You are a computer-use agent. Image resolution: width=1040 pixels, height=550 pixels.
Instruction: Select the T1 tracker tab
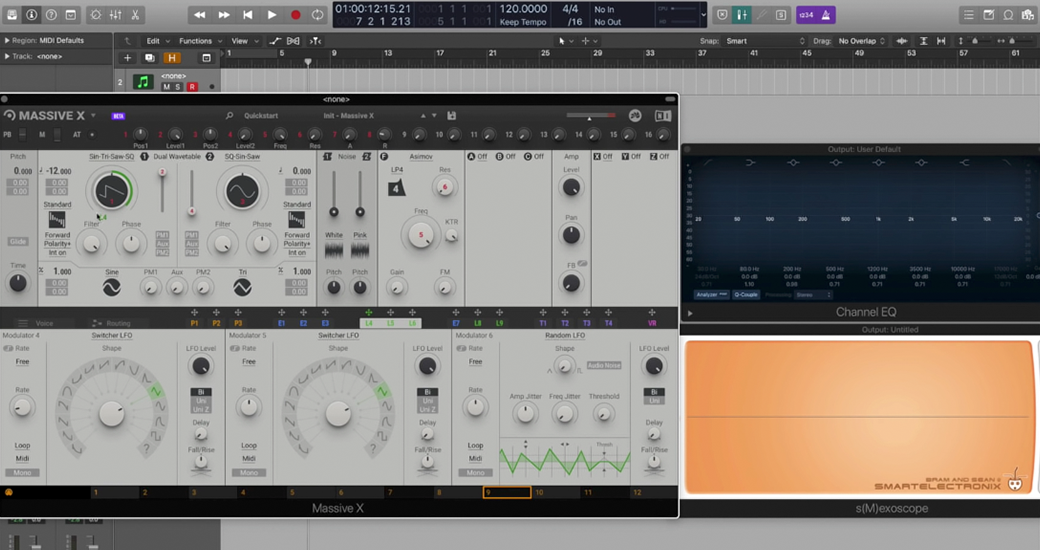[543, 323]
